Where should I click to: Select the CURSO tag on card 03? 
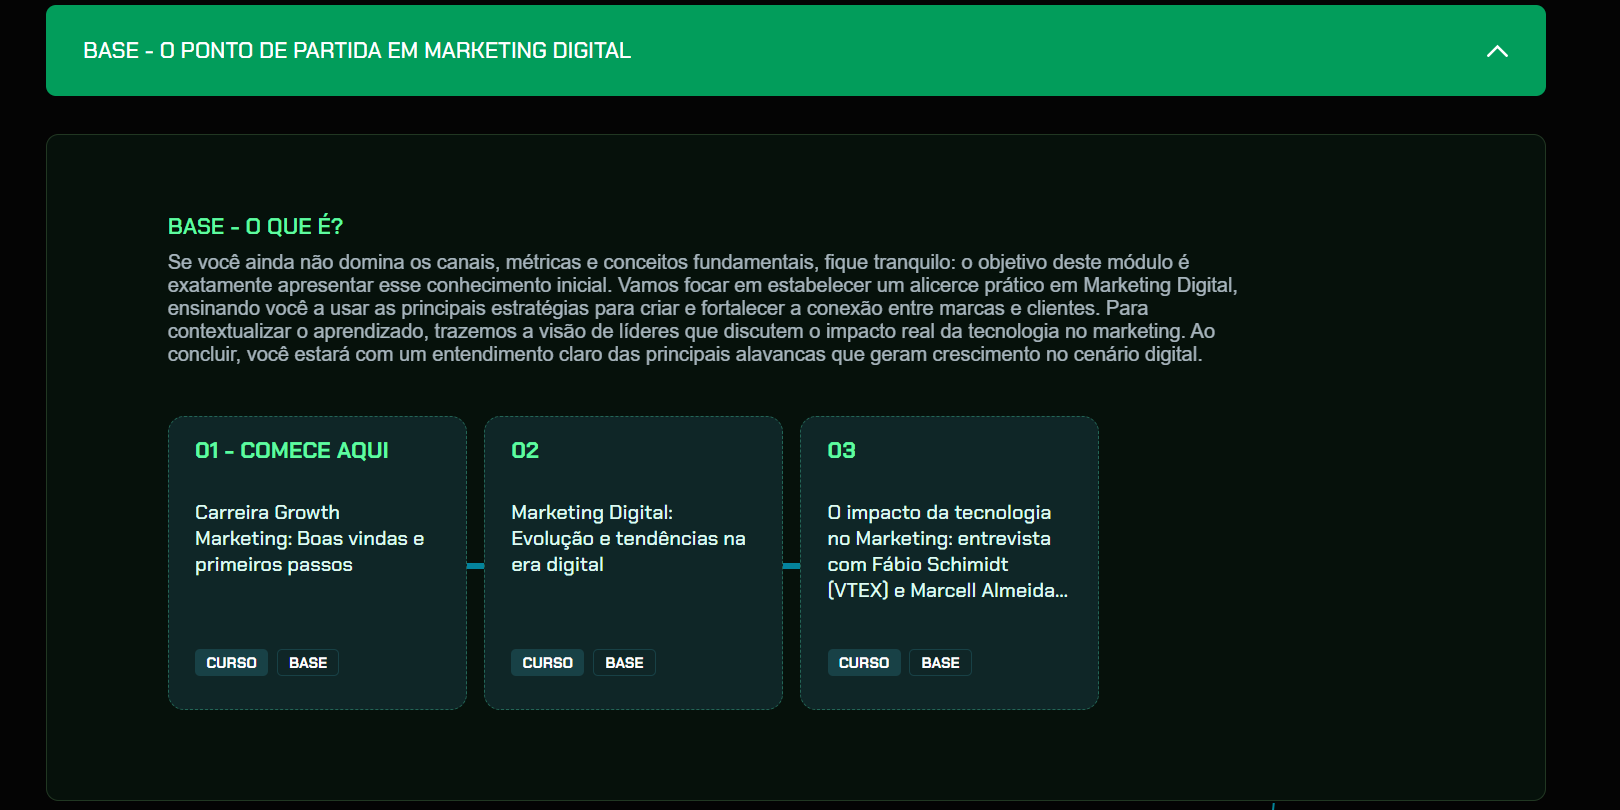click(864, 662)
